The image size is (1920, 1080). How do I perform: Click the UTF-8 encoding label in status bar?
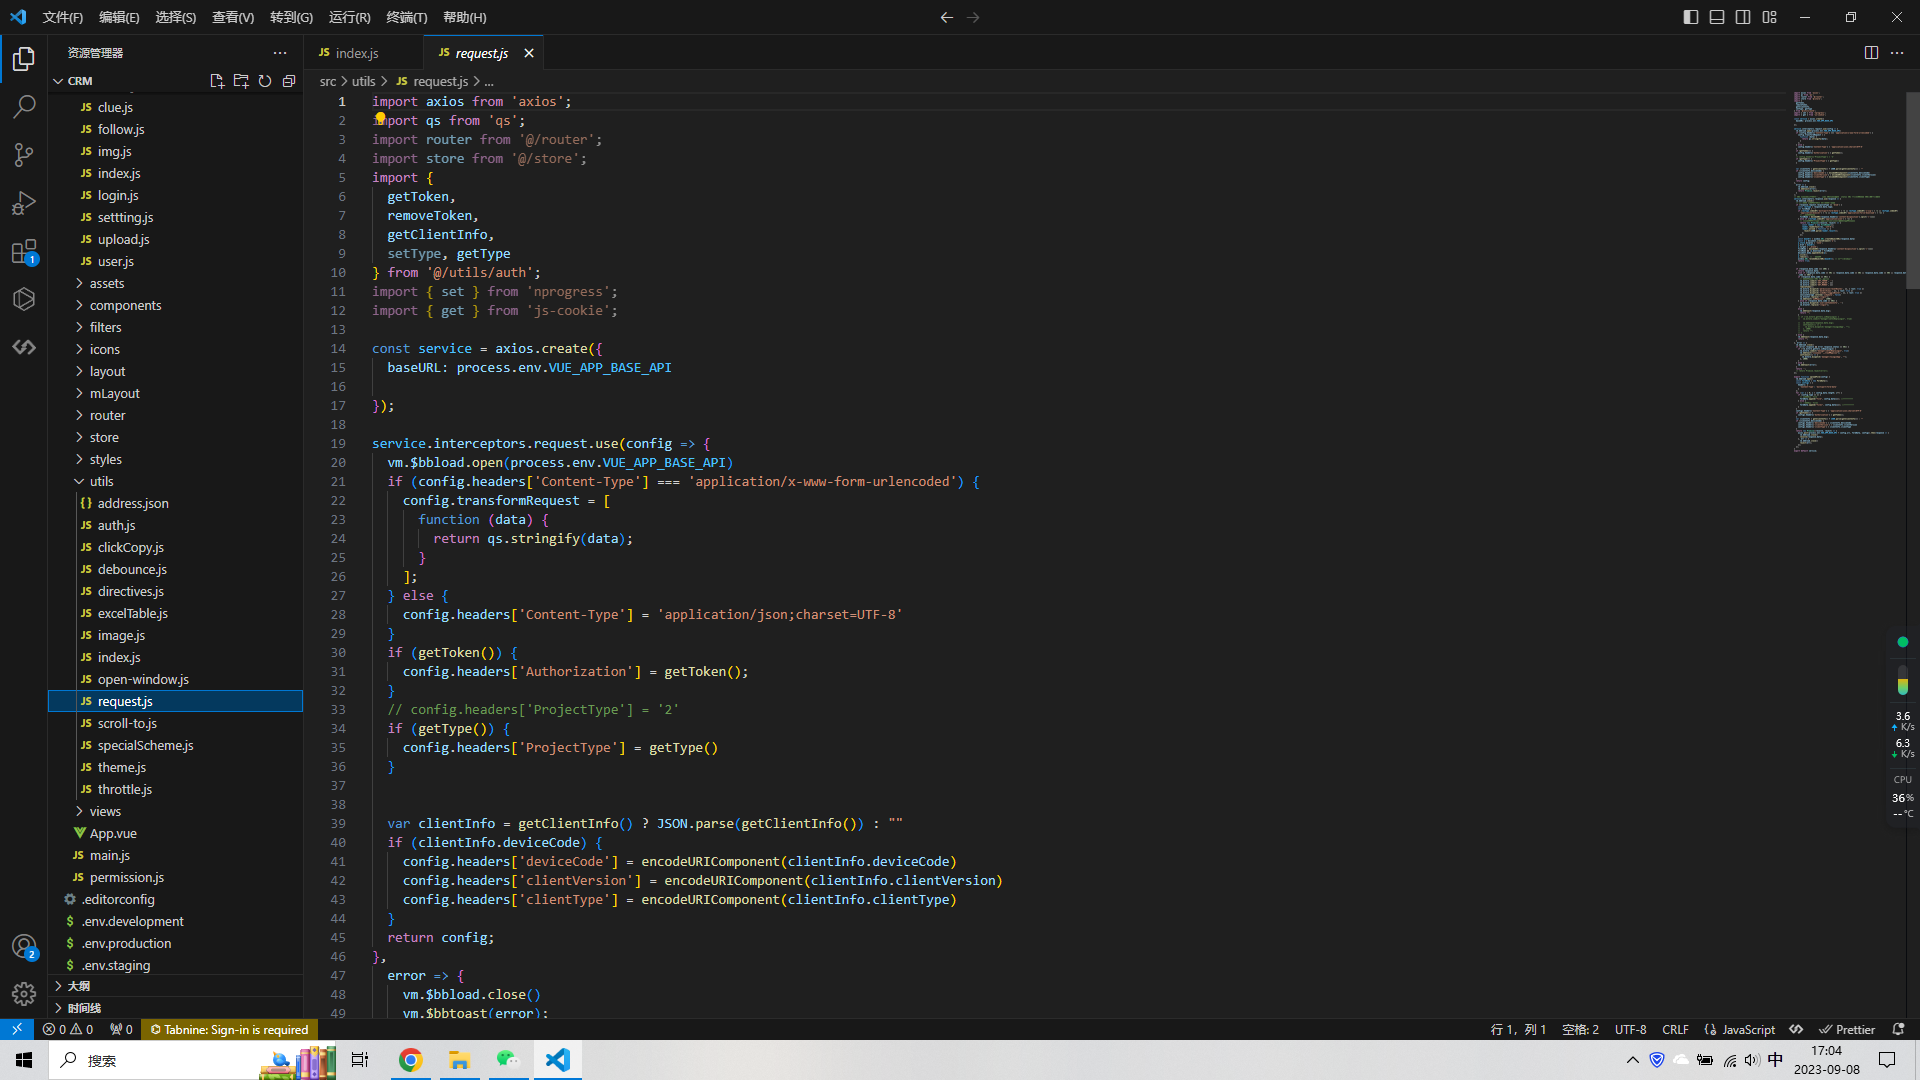(x=1631, y=1029)
